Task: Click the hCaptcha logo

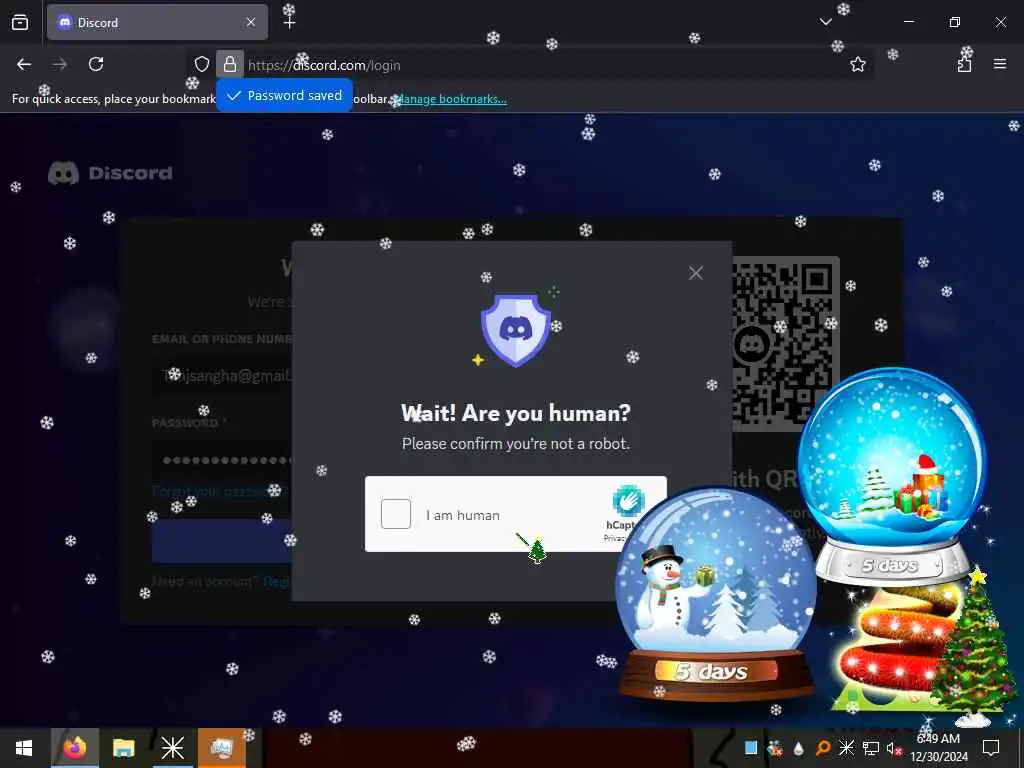Action: [x=628, y=500]
